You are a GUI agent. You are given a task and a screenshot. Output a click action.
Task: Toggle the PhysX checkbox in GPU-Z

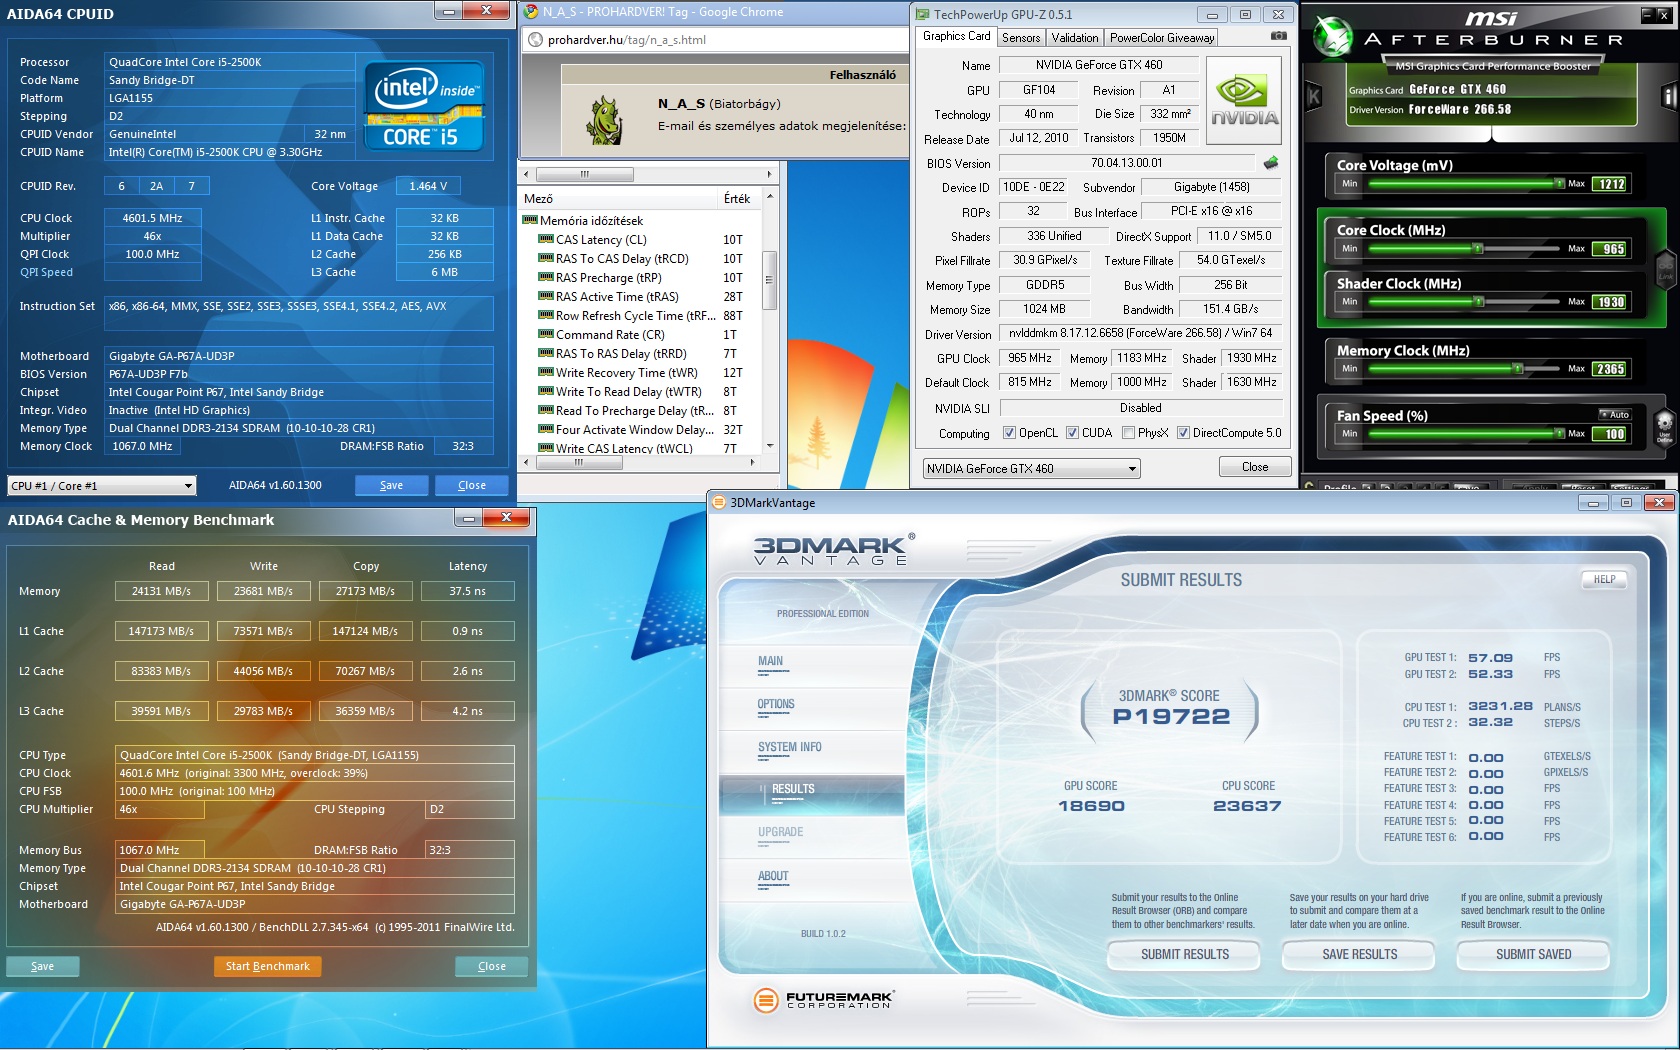tap(1128, 433)
